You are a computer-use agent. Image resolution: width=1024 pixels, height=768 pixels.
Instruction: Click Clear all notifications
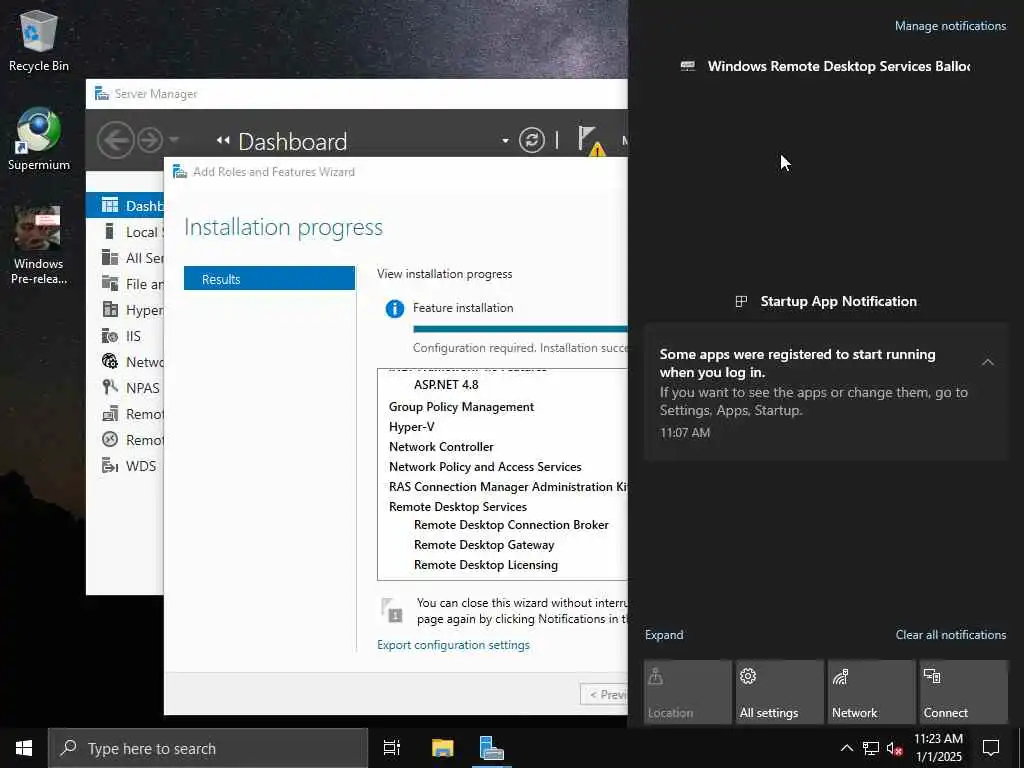point(950,635)
